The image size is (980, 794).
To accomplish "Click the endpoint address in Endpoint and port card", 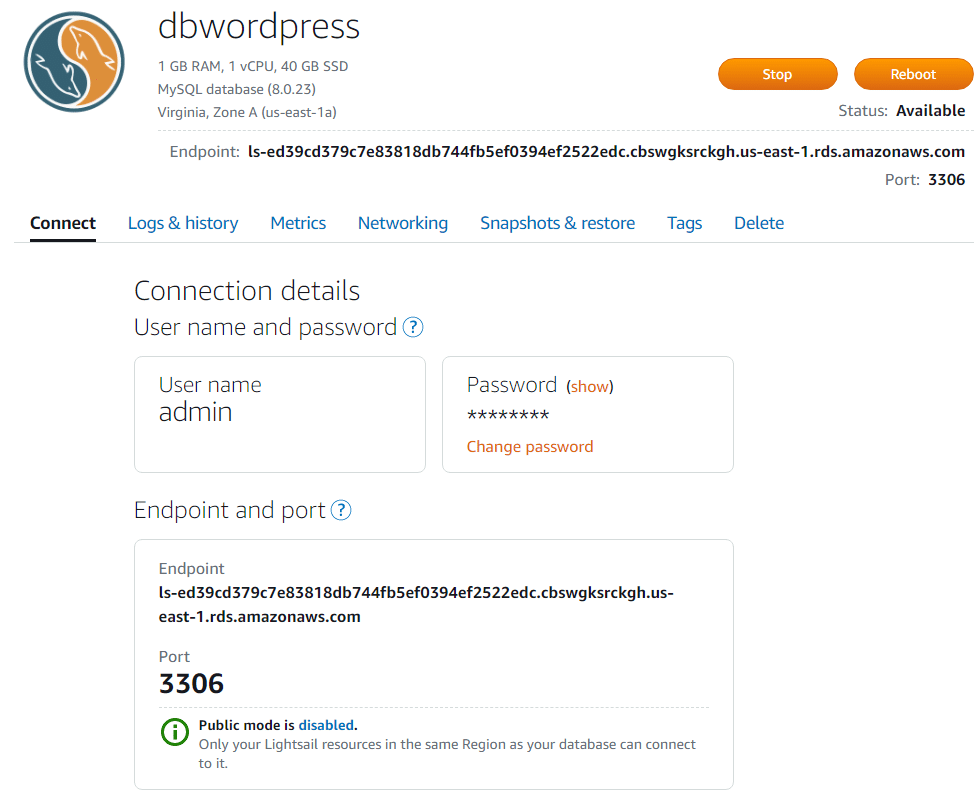I will point(416,605).
